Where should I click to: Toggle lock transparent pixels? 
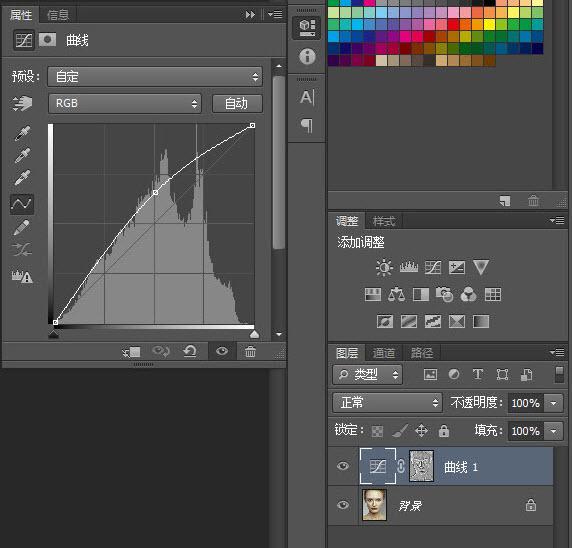point(377,431)
